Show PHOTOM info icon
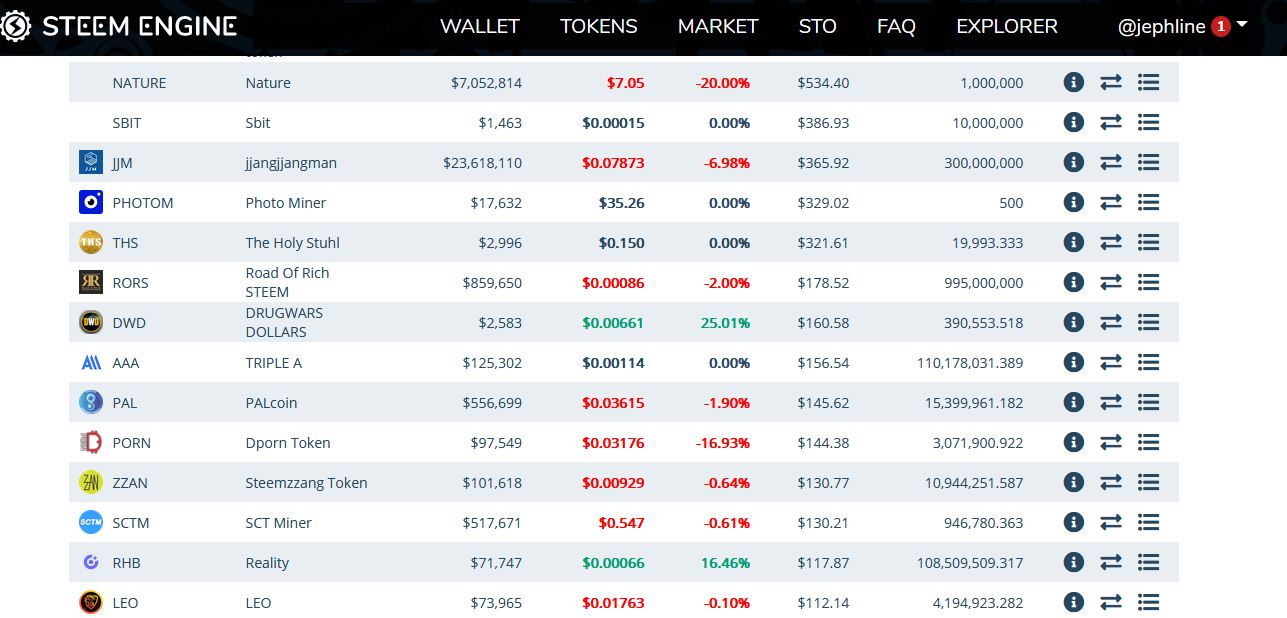Screen dimensions: 1287x618 coord(1073,202)
